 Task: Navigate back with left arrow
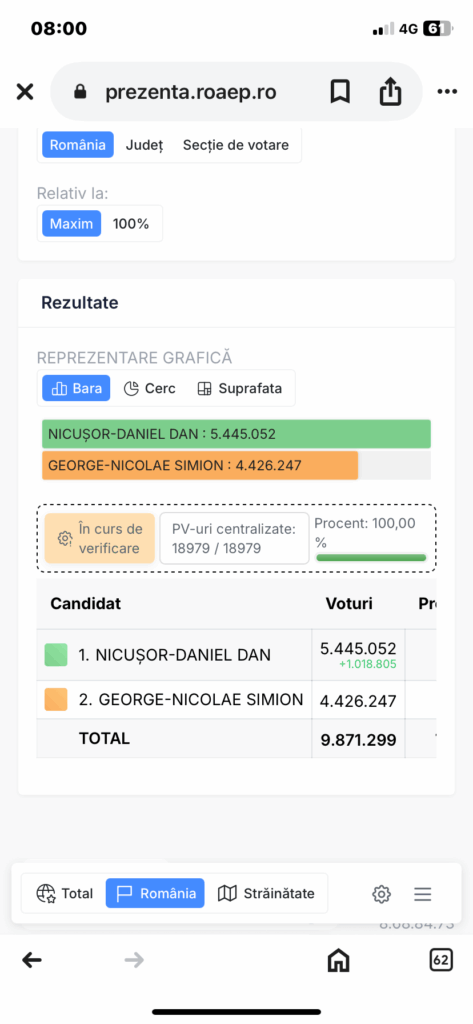point(32,959)
